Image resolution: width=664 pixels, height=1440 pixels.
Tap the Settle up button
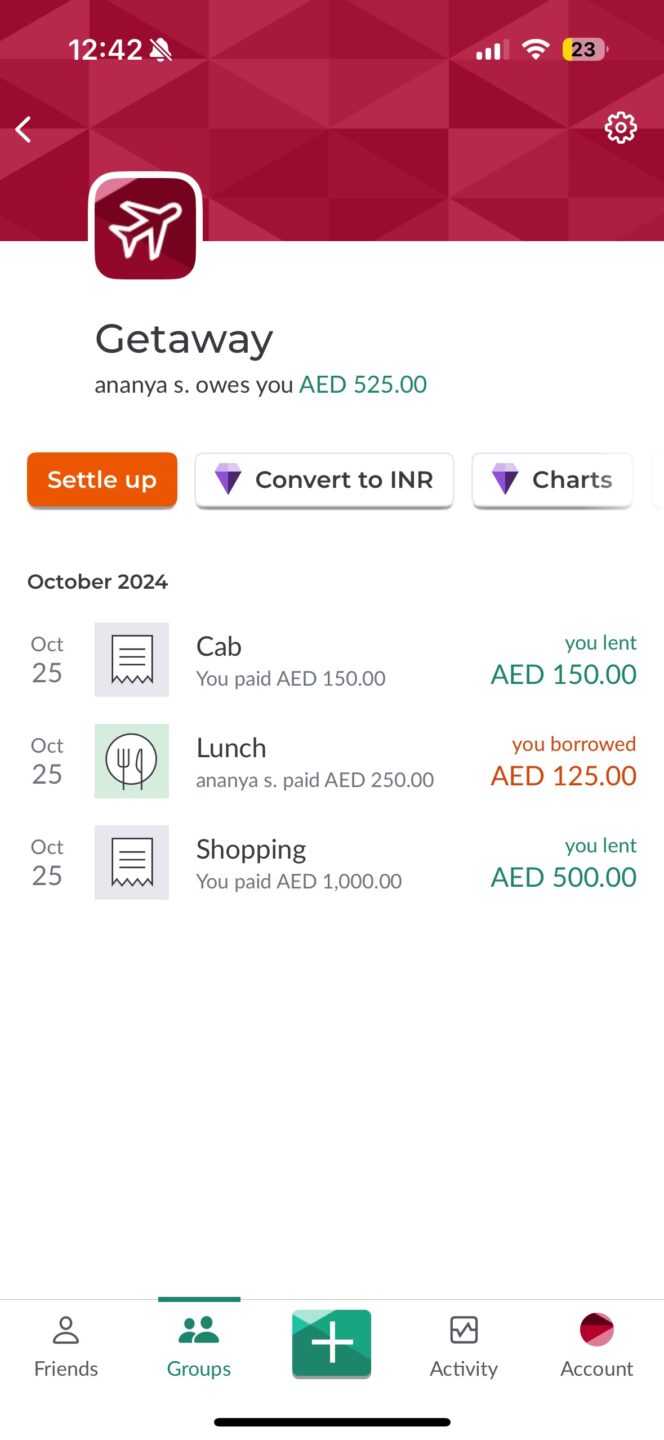coord(101,480)
